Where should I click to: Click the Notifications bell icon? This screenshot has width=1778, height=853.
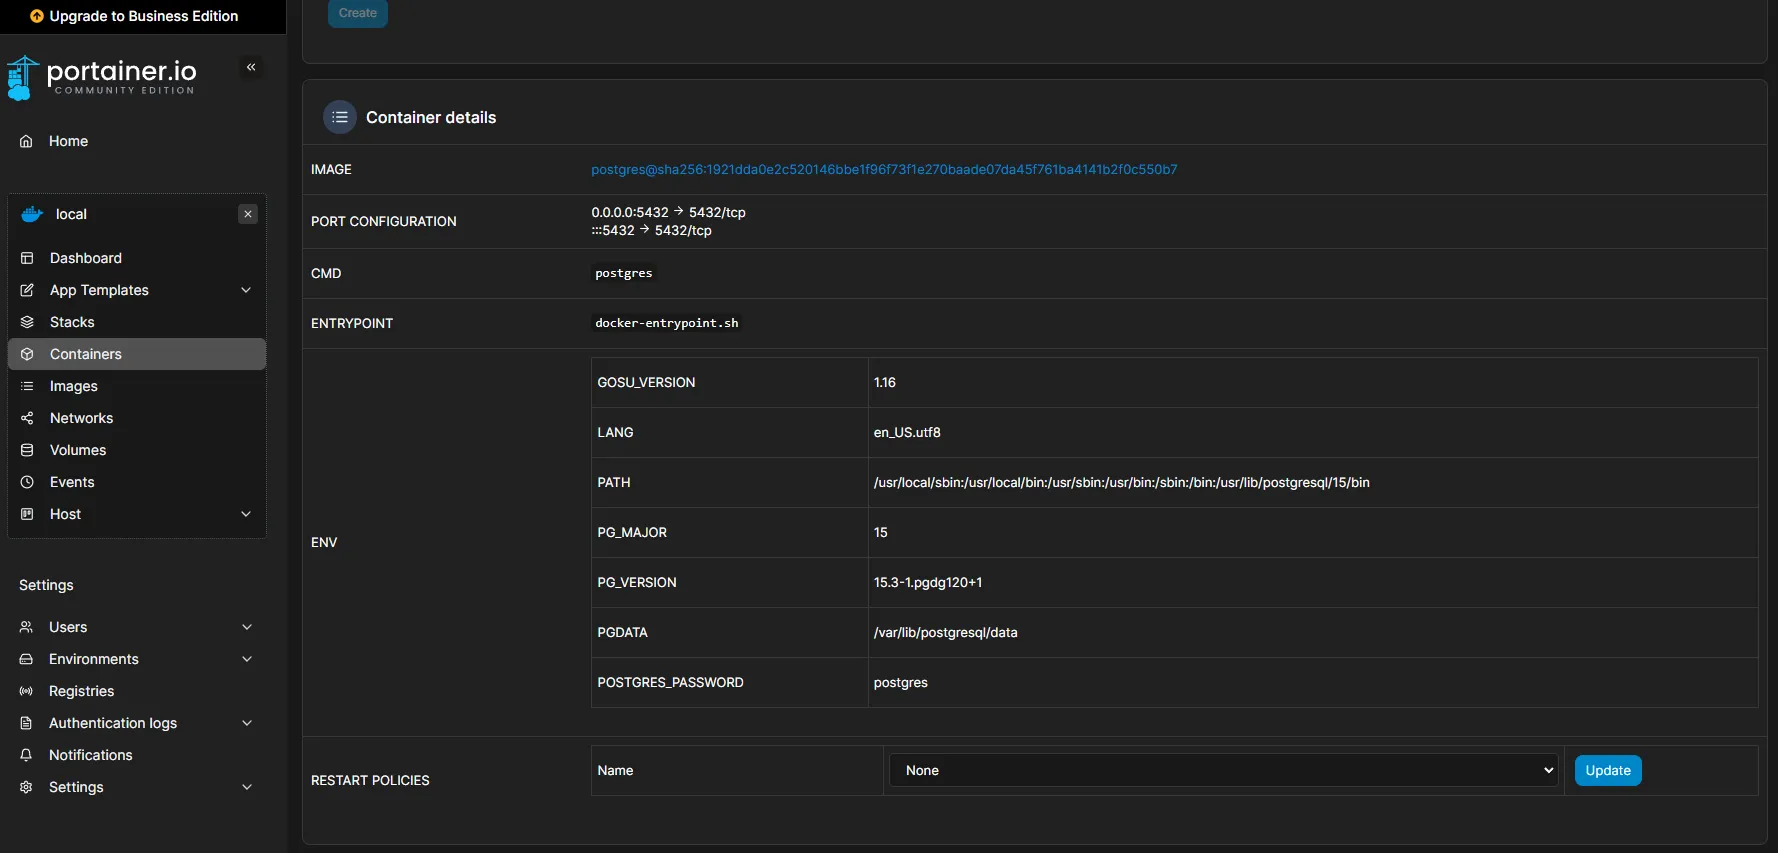coord(27,755)
